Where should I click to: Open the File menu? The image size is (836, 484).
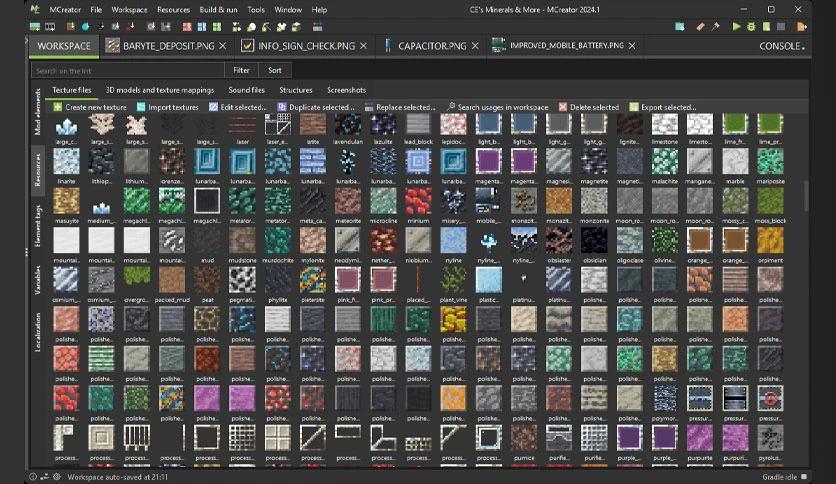tap(96, 10)
